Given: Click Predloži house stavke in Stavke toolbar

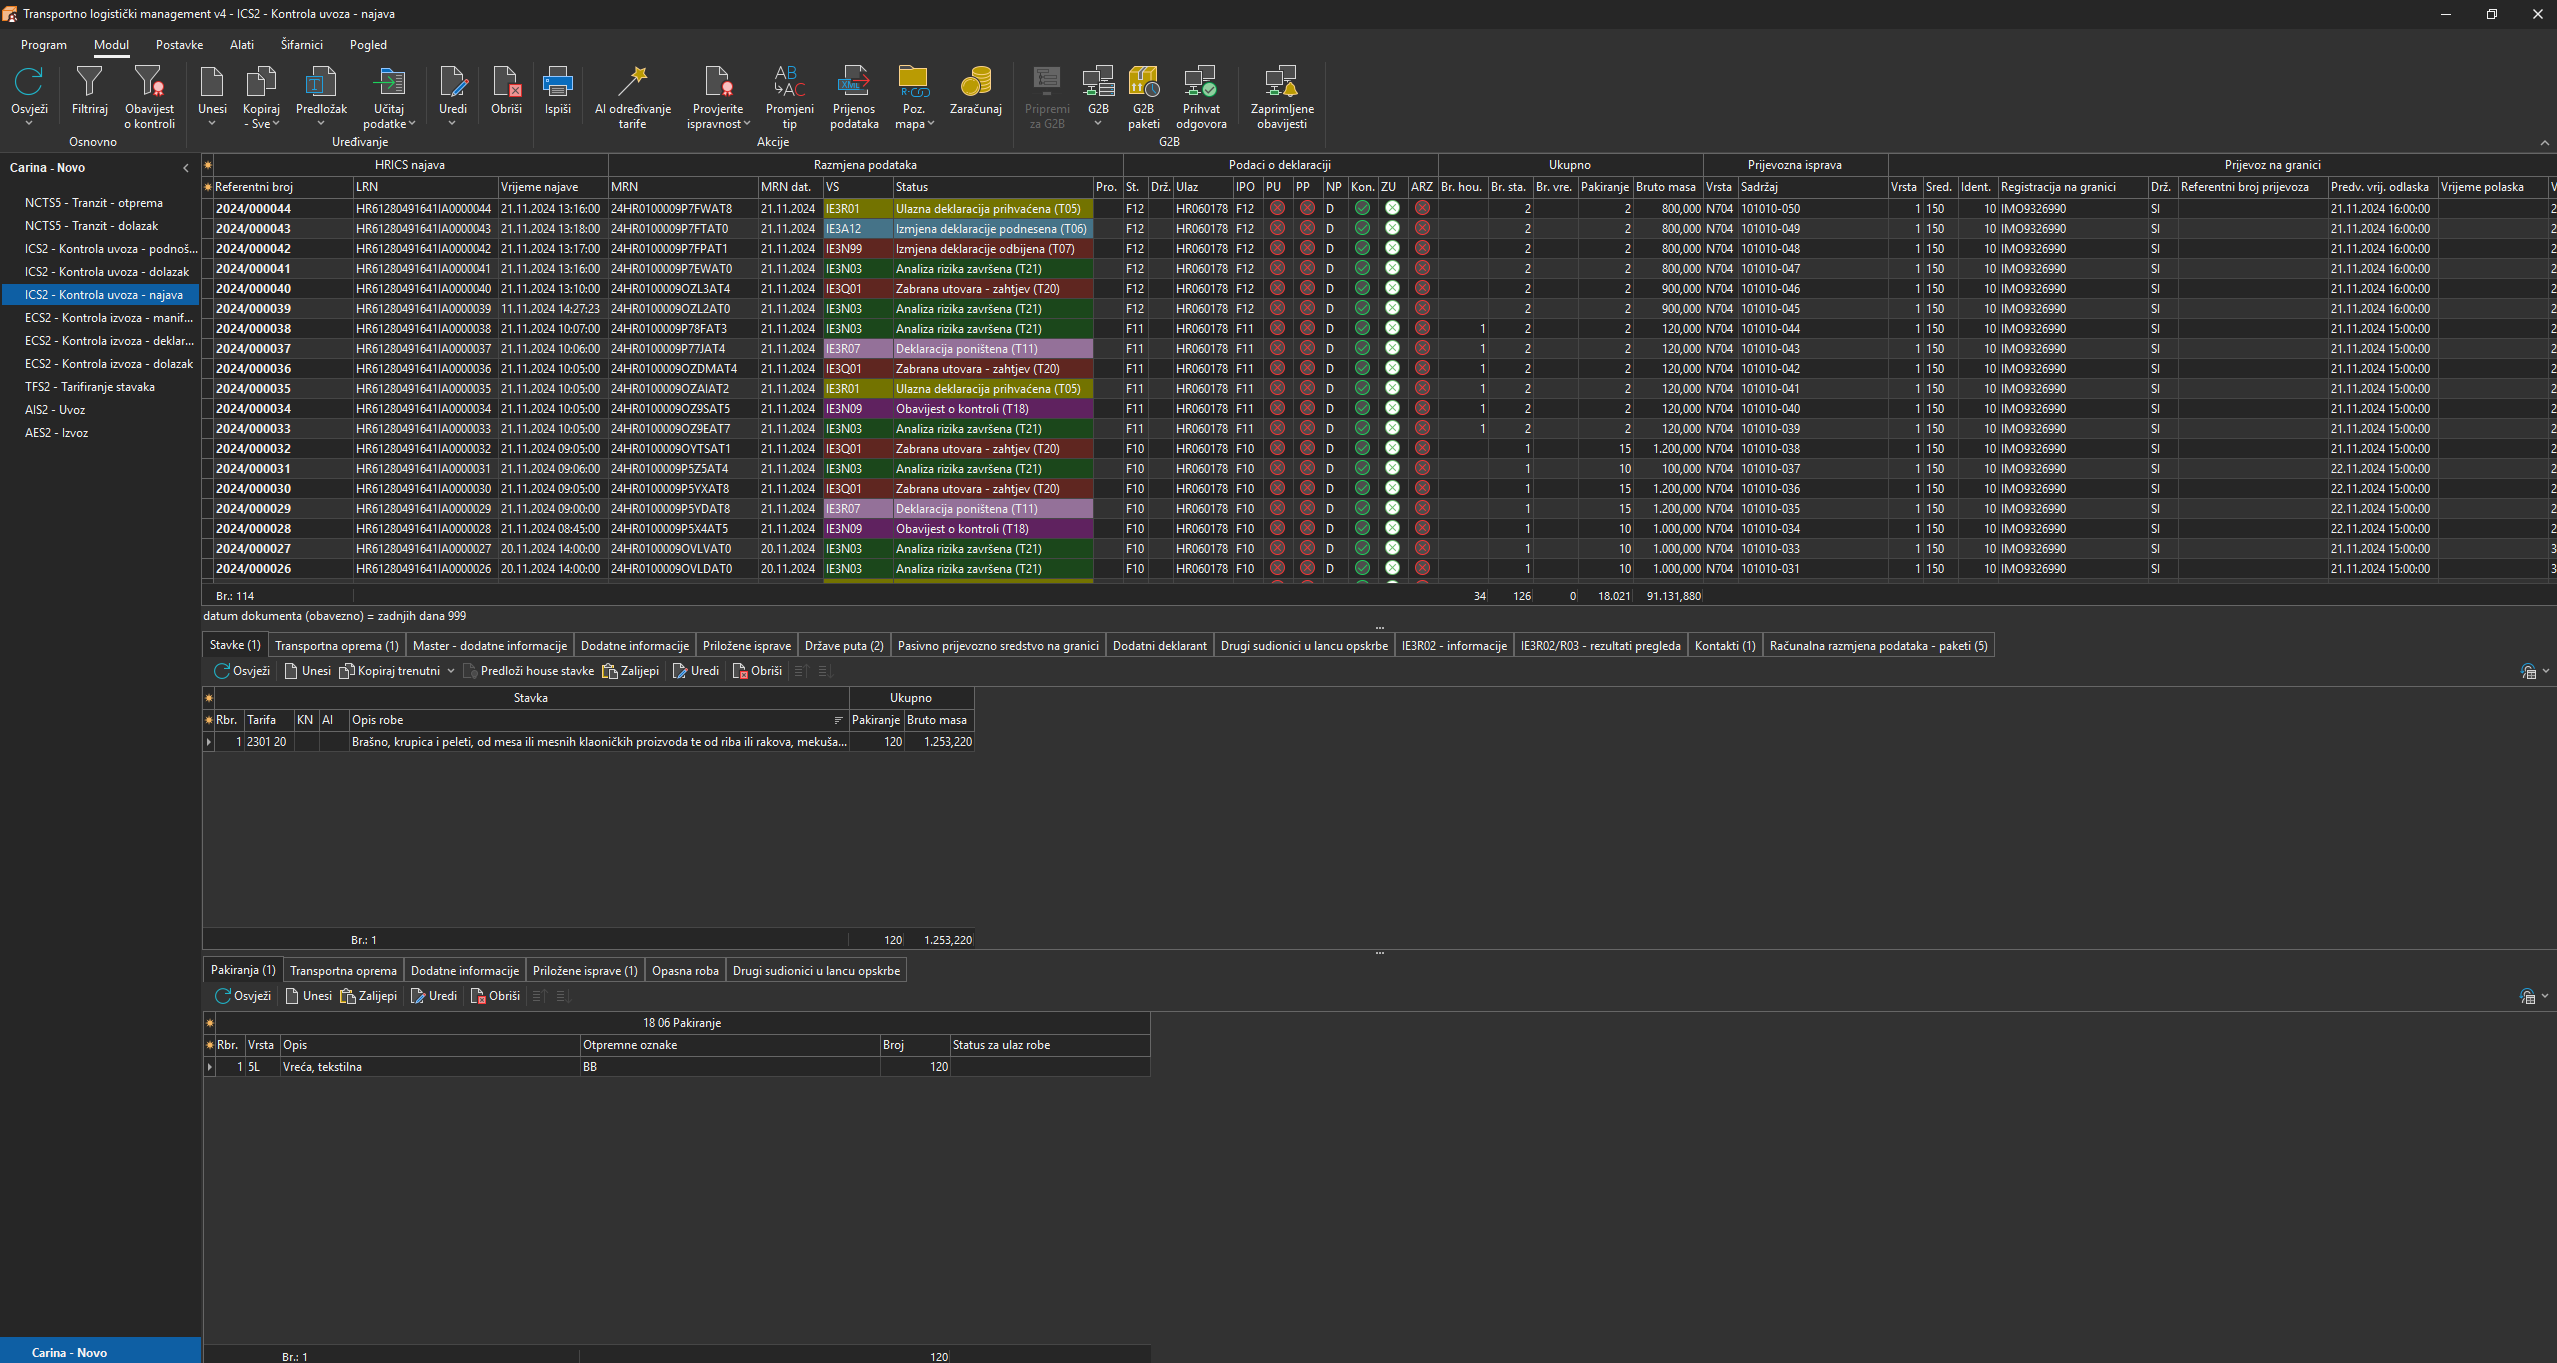Looking at the screenshot, I should click(528, 671).
